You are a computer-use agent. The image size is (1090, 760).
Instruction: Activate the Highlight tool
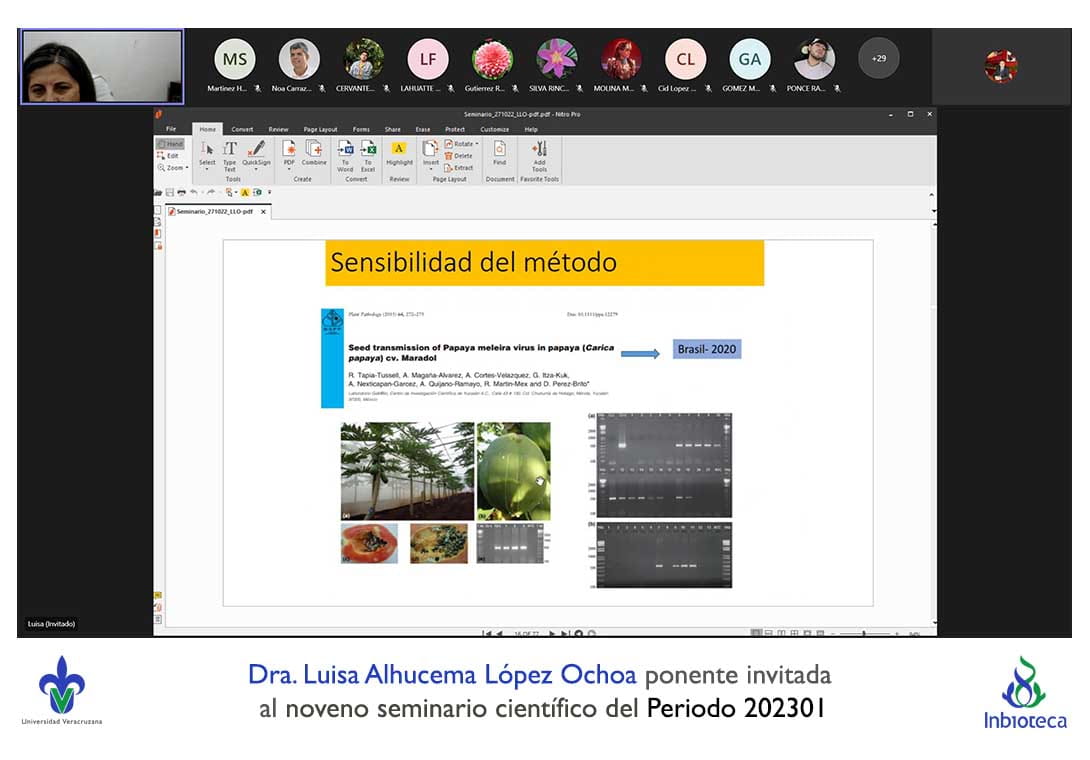pos(399,153)
